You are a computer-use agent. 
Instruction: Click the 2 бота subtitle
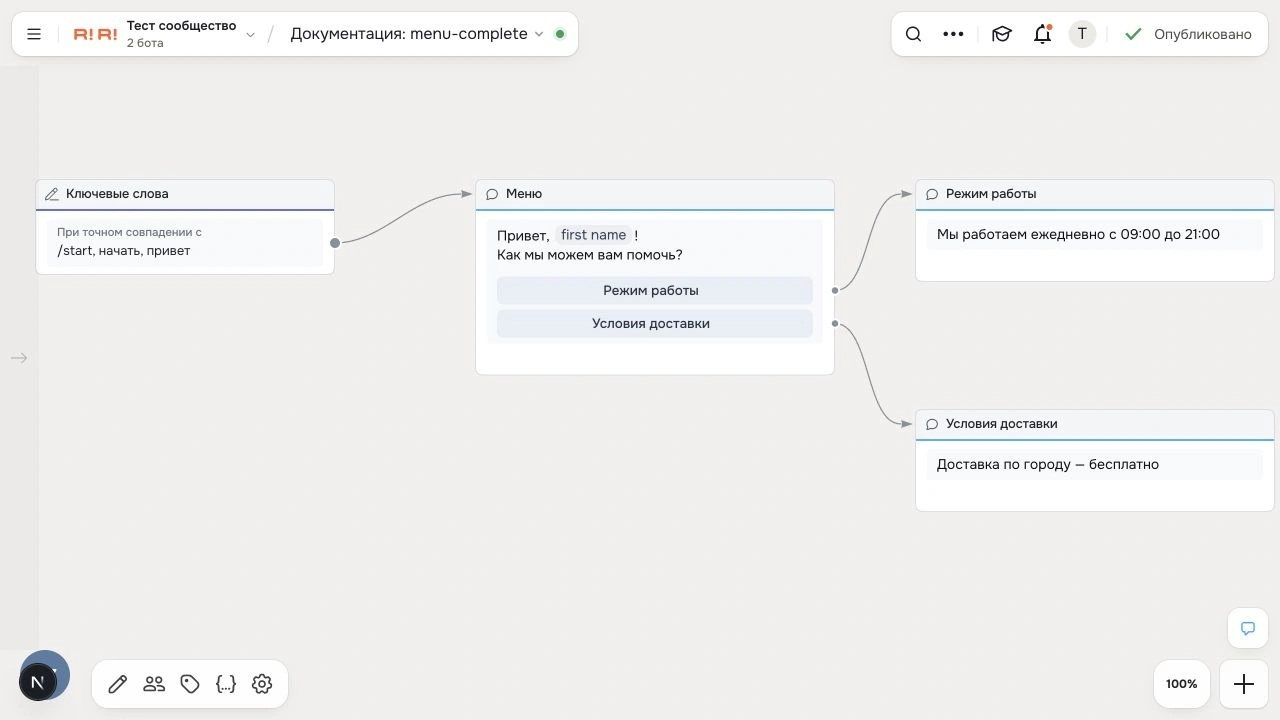click(x=145, y=43)
